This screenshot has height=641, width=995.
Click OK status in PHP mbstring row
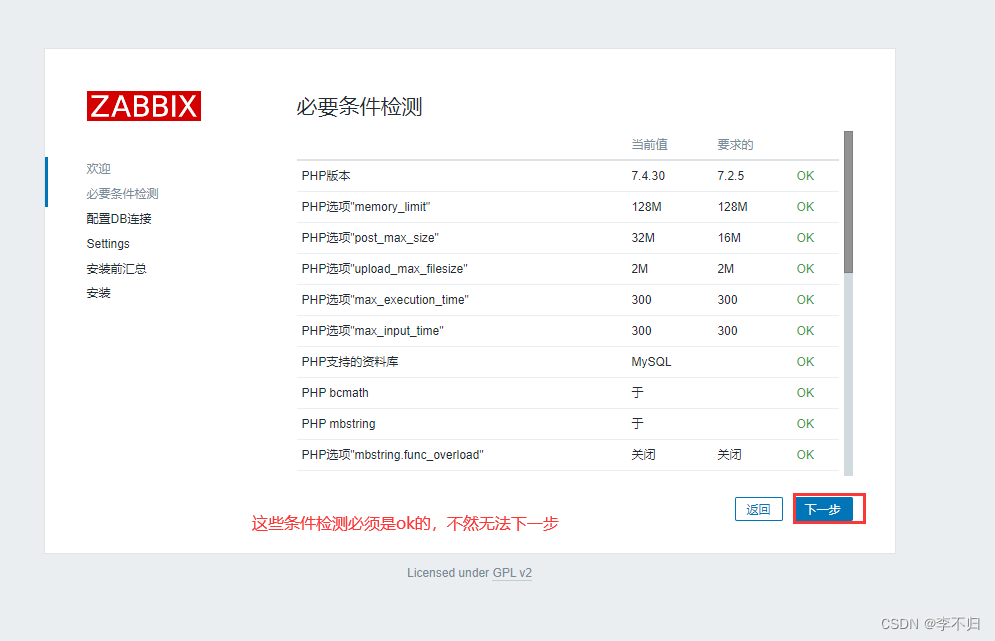click(x=805, y=424)
